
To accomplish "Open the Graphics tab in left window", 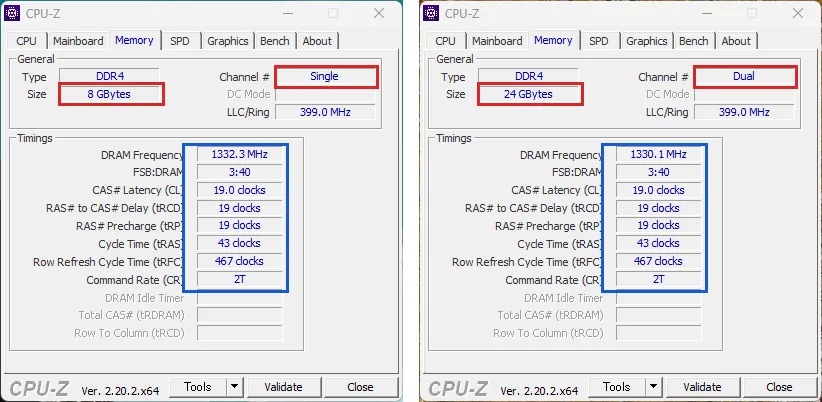I will [228, 41].
